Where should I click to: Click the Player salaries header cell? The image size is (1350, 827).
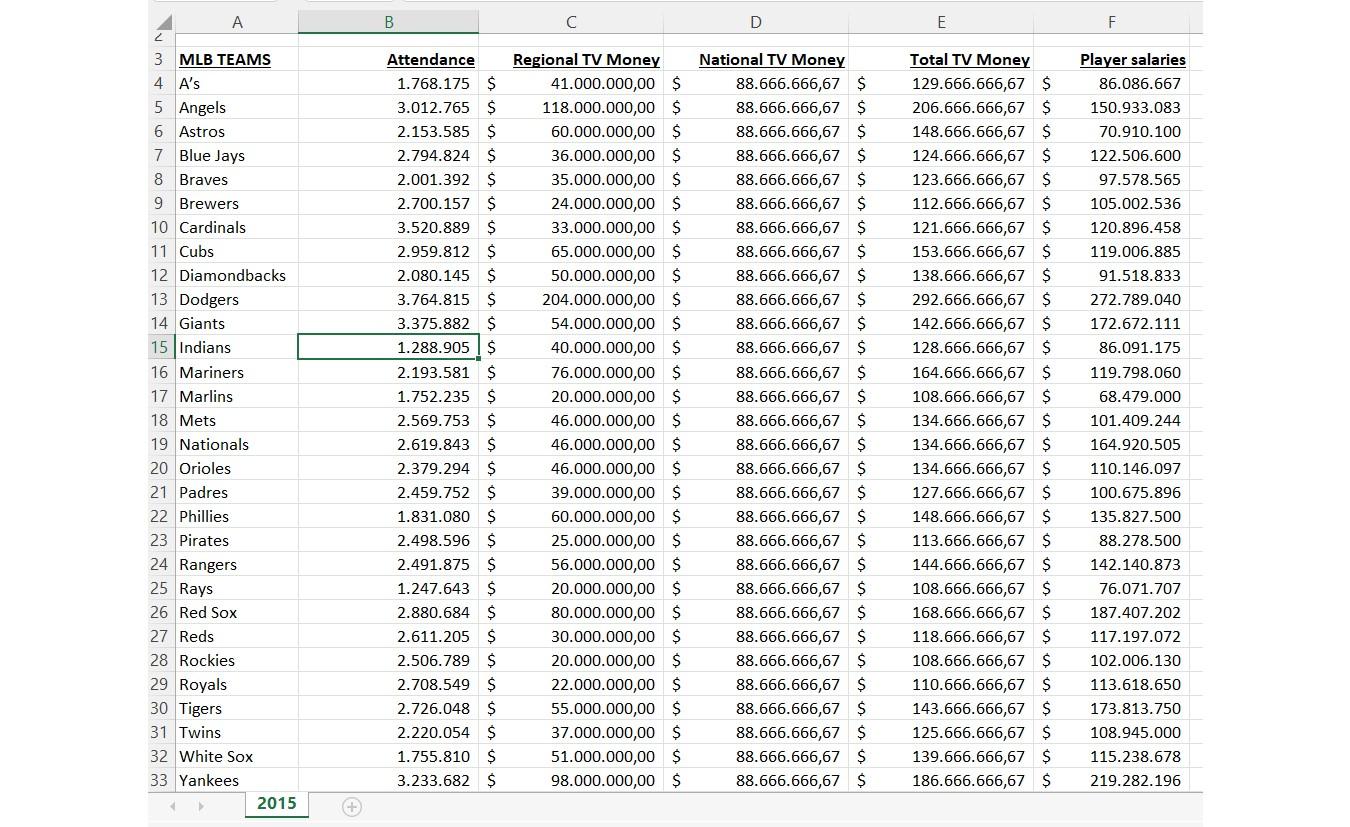tap(1133, 59)
